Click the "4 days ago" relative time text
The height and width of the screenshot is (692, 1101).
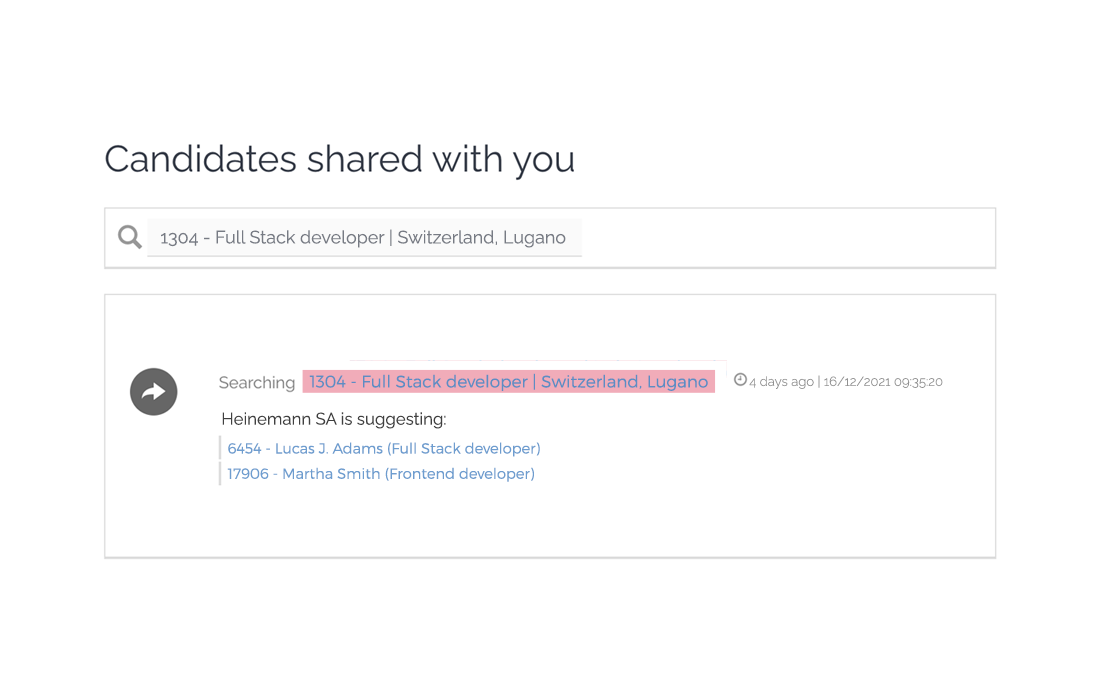click(781, 382)
